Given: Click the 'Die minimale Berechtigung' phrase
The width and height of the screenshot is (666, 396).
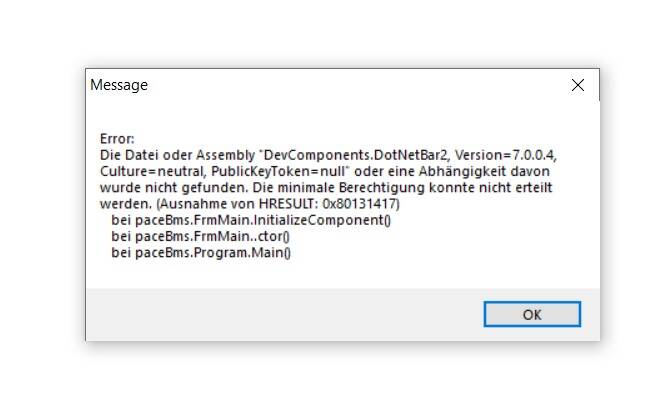Looking at the screenshot, I should pos(339,187).
